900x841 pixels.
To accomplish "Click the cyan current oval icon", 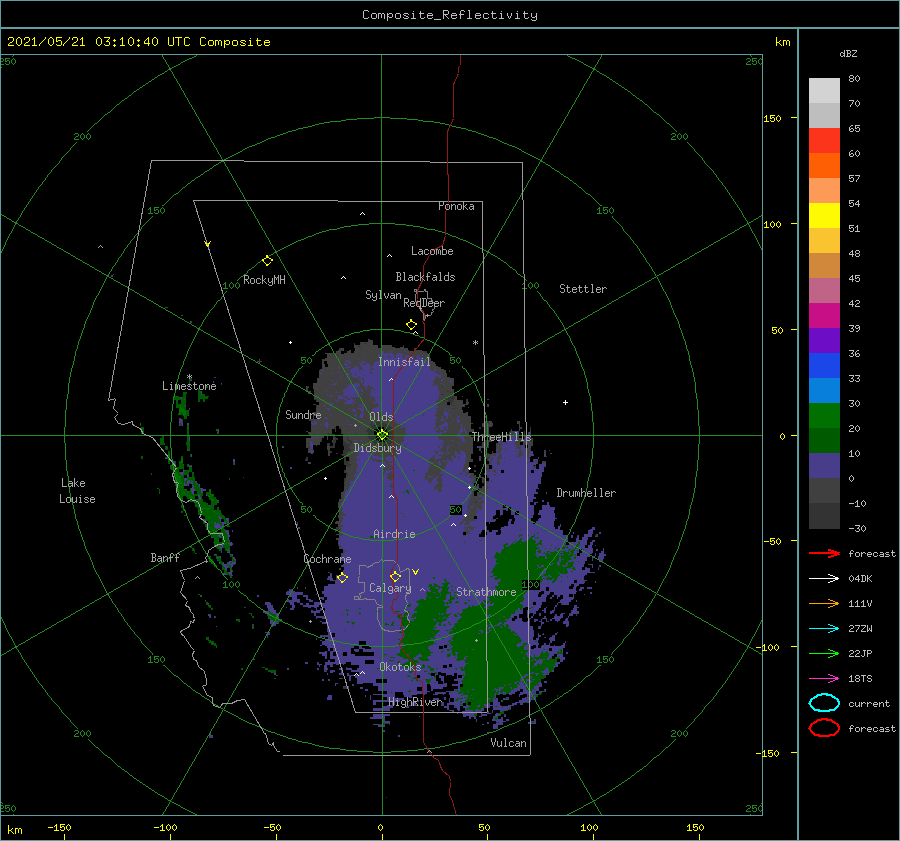I will click(x=824, y=703).
